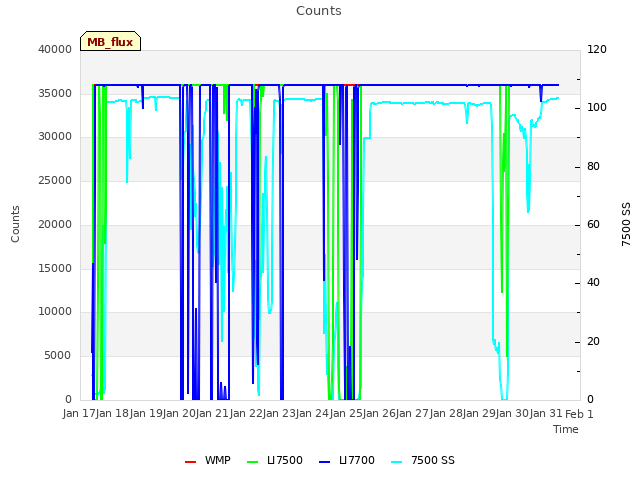This screenshot has height=480, width=640.
Task: Click the right 7500 SS axis label
Action: (626, 224)
